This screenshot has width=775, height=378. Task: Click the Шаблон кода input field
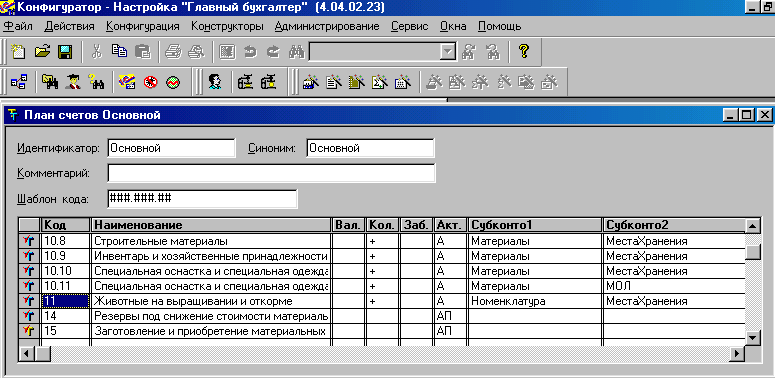pos(202,199)
